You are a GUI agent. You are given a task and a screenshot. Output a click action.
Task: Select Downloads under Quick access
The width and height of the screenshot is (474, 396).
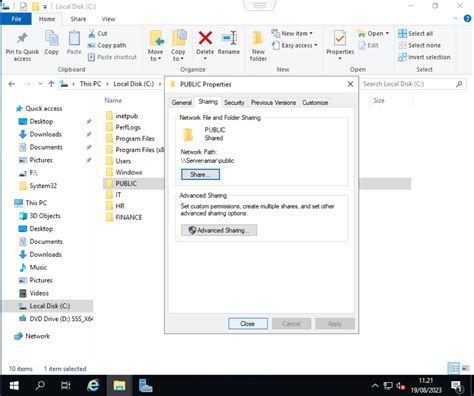pos(46,134)
